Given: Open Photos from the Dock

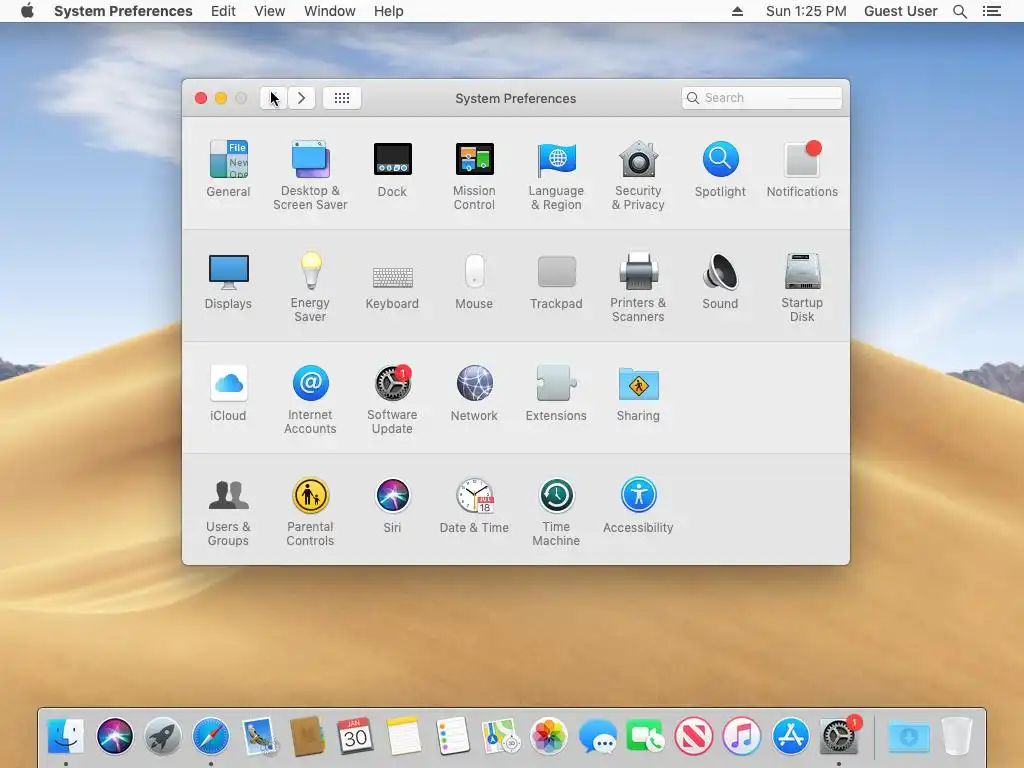Looking at the screenshot, I should tap(549, 735).
